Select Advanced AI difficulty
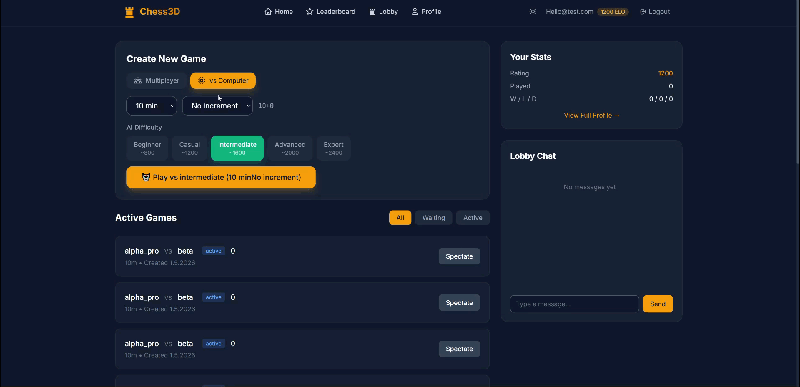The height and width of the screenshot is (387, 800). (x=290, y=148)
